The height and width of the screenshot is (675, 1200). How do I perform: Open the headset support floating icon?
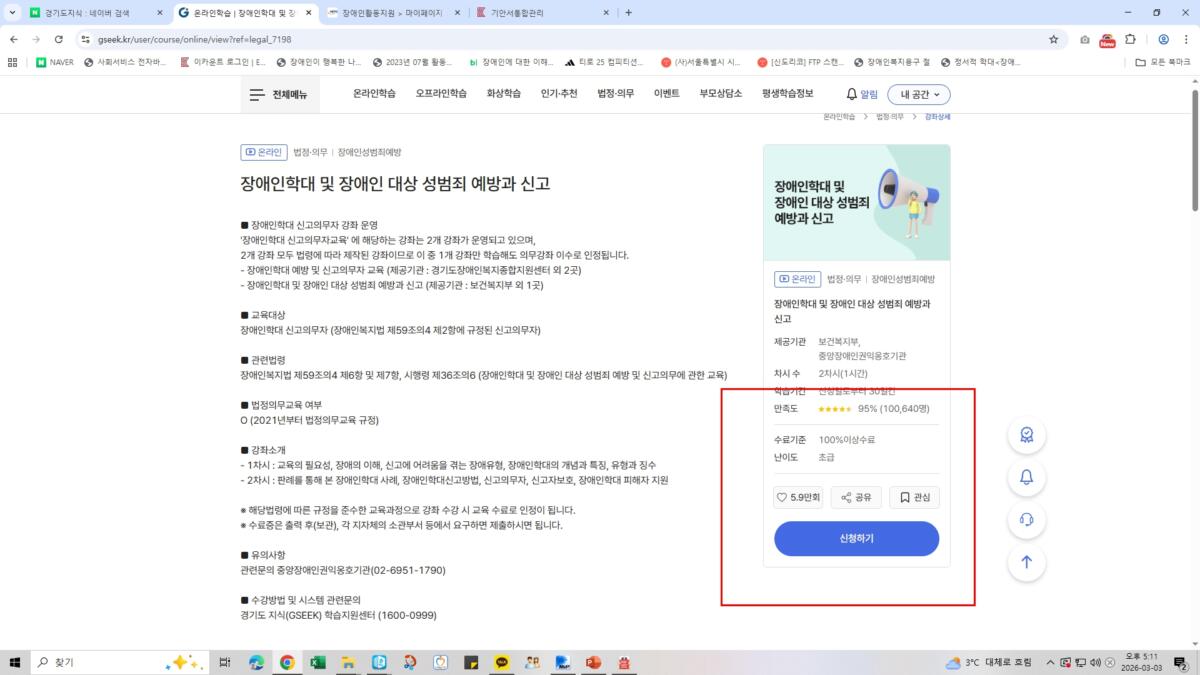[1026, 519]
